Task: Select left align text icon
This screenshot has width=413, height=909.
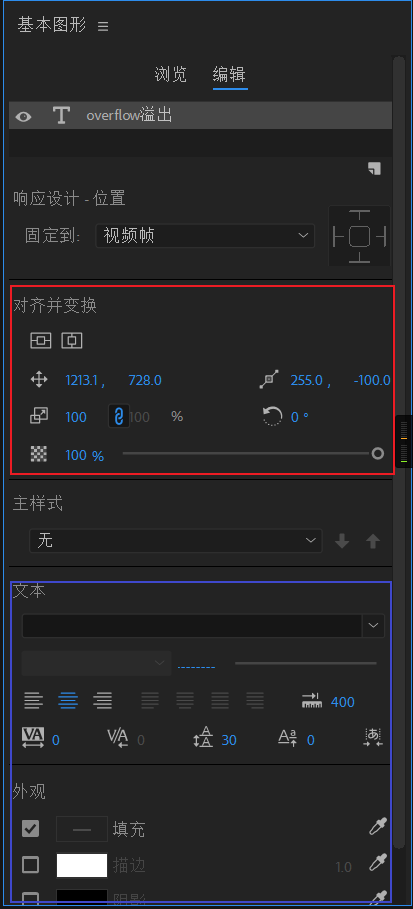Action: 34,701
